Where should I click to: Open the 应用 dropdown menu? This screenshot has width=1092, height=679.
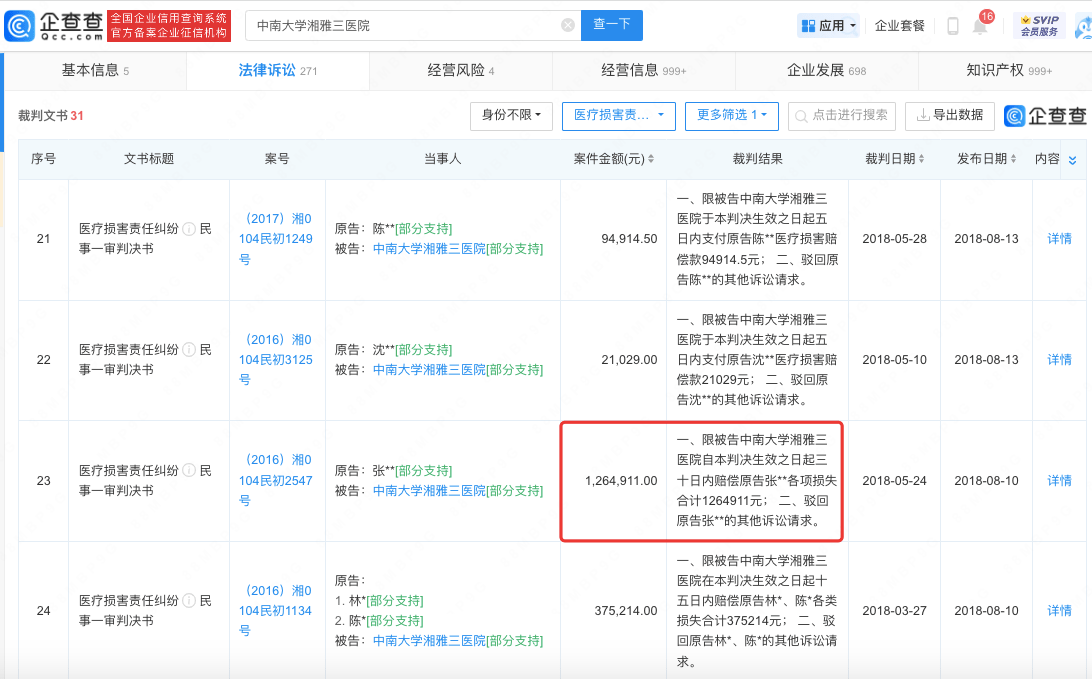(828, 26)
